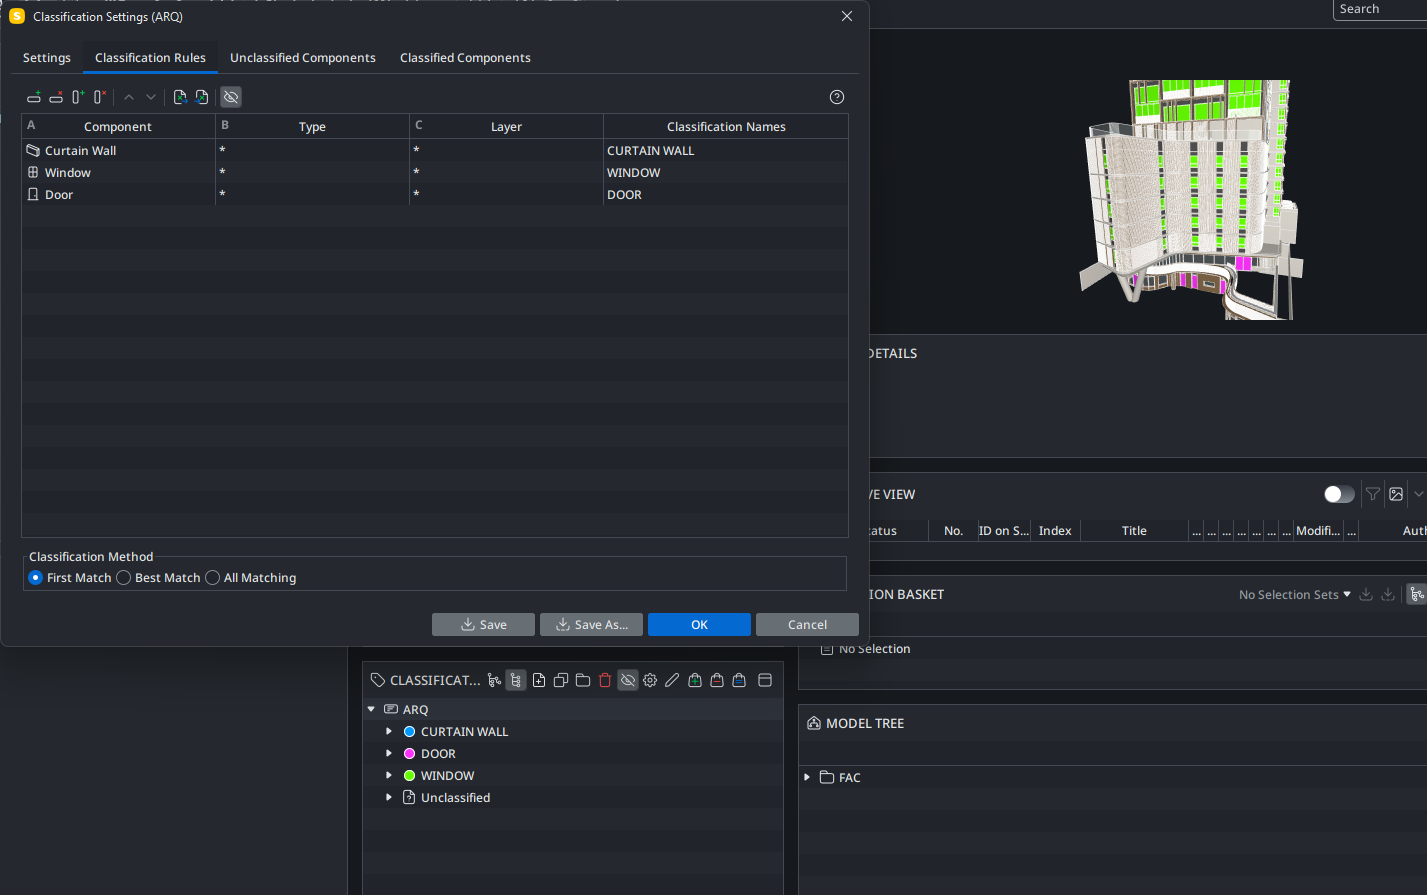Toggle the hidden-eye button in rules toolbar

click(x=231, y=97)
